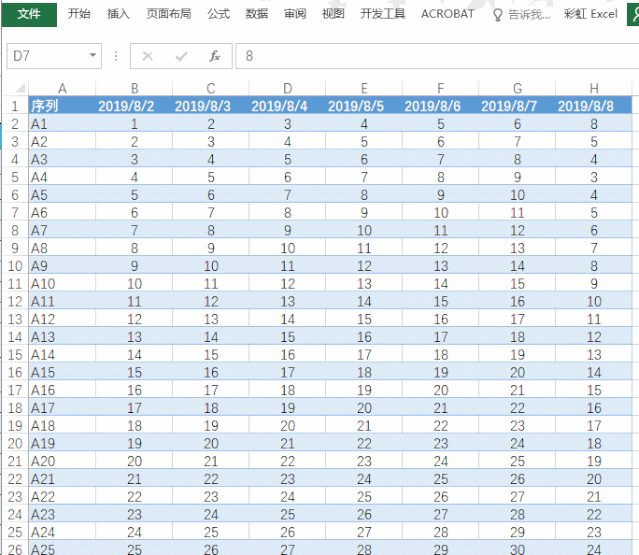Select row 15 header number
The width and height of the screenshot is (639, 555).
[15, 355]
